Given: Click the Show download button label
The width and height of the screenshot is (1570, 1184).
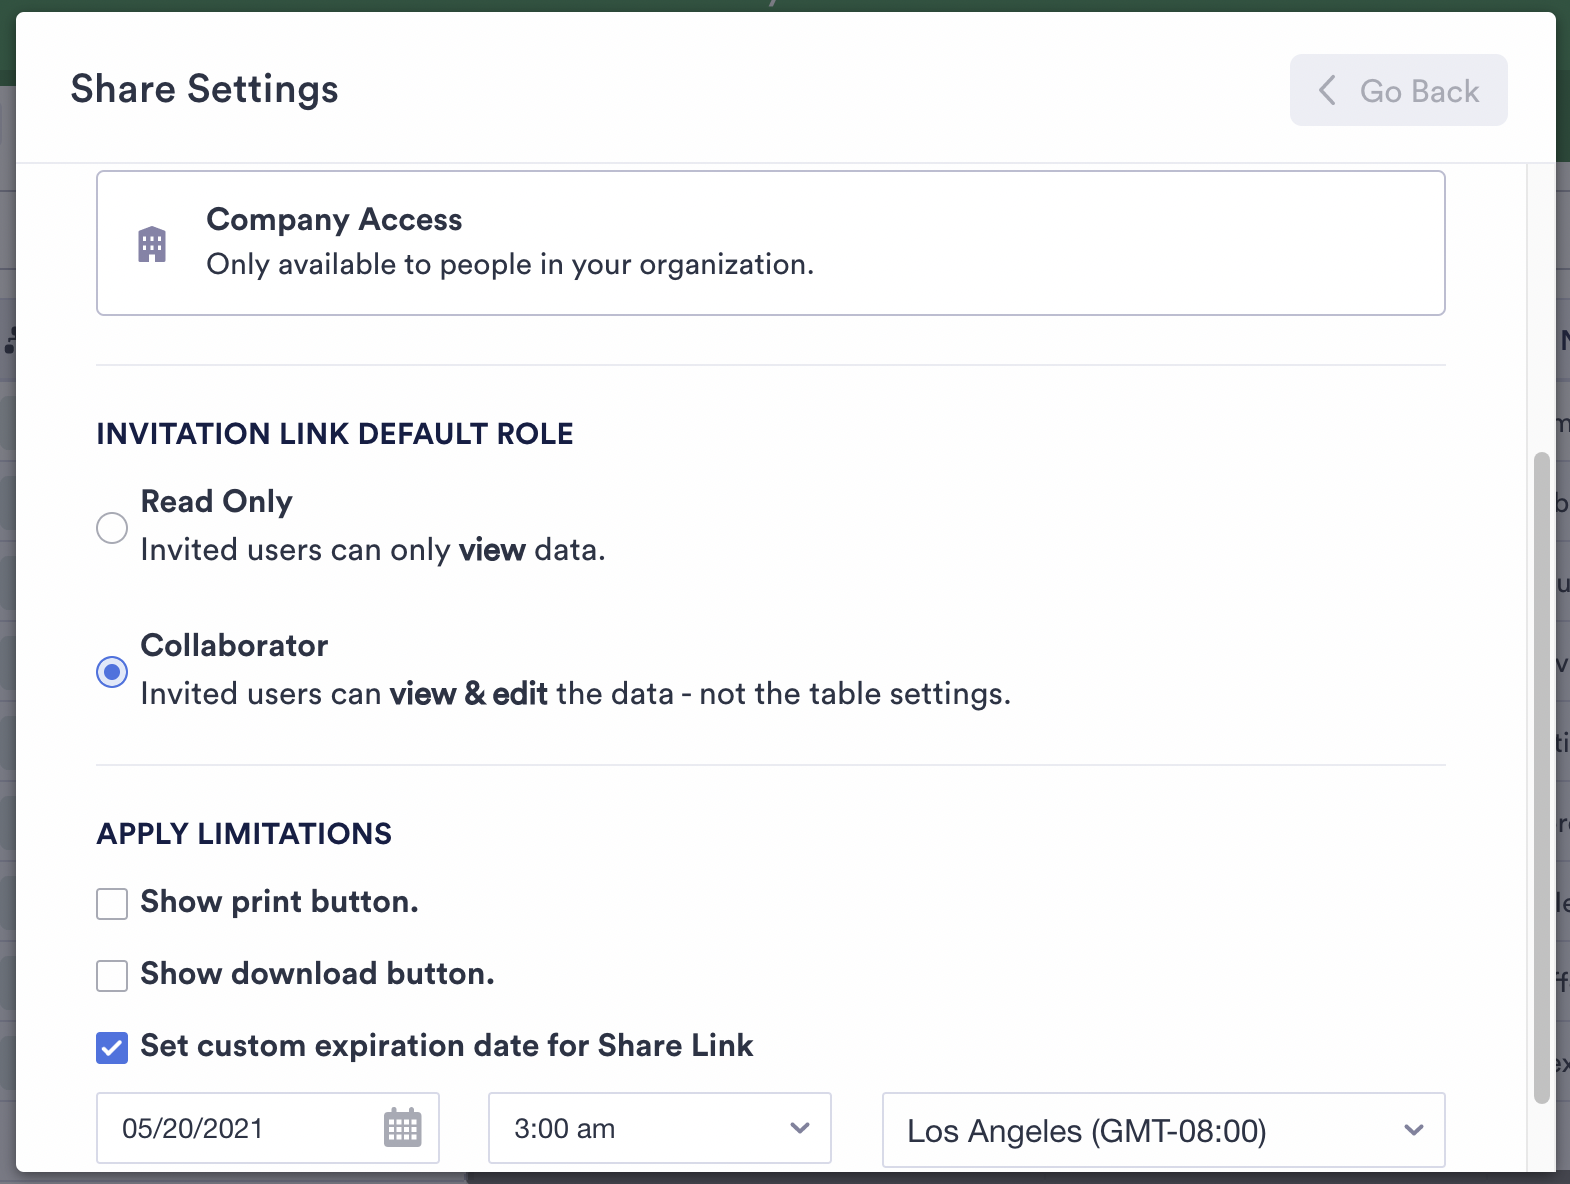Looking at the screenshot, I should 318,974.
